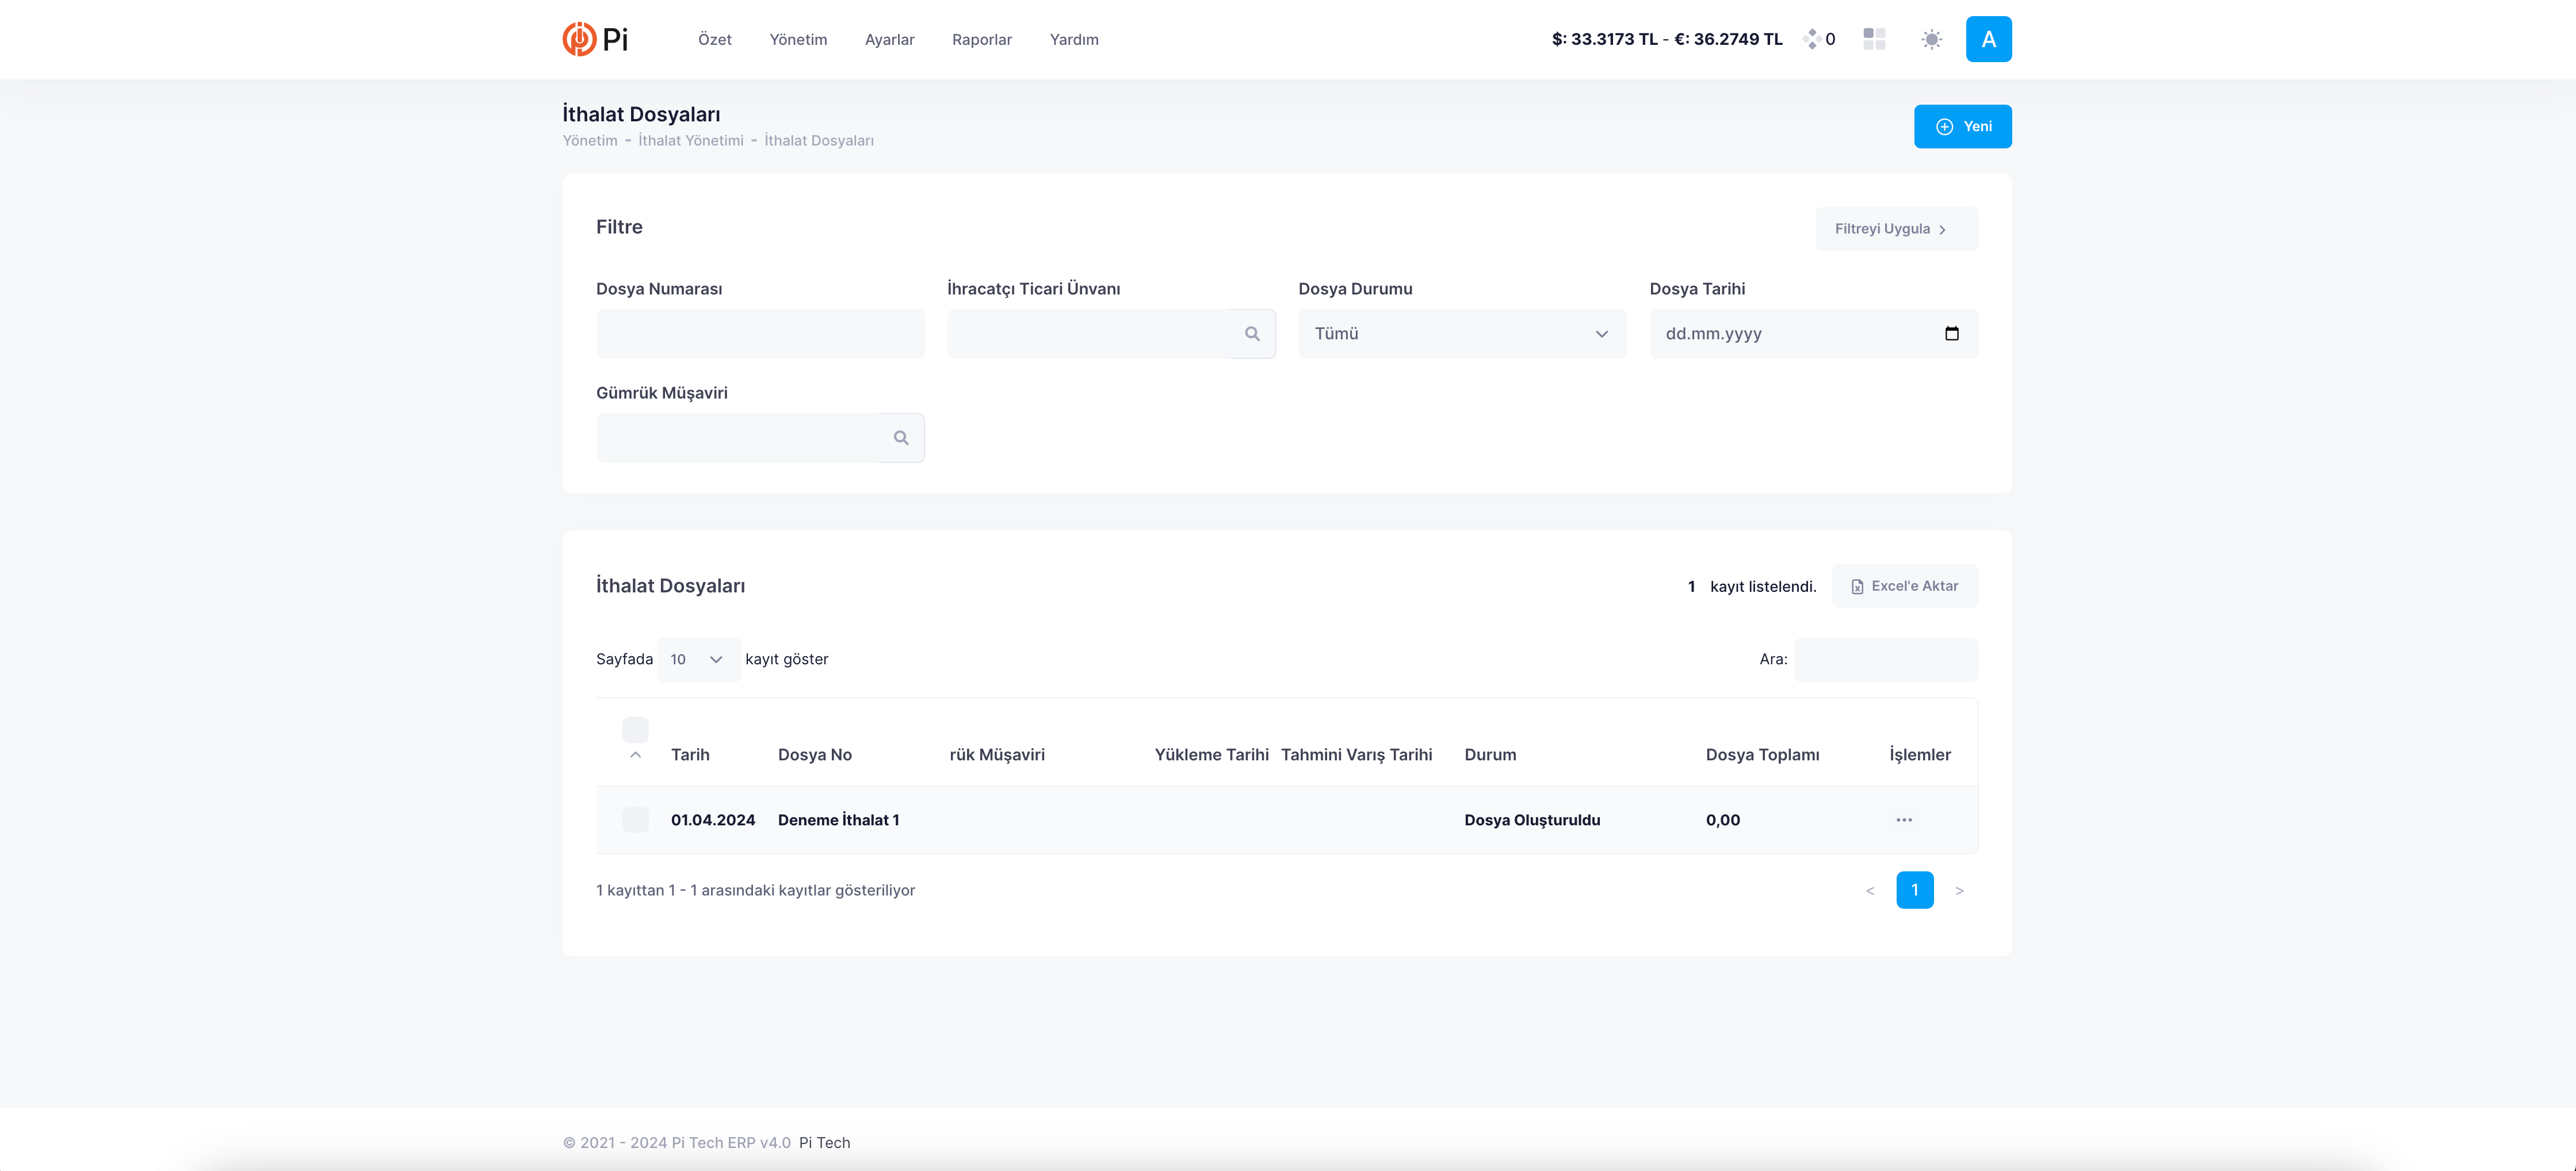Screen dimensions: 2576x1171
Task: Focus the Dosya Numarası input field
Action: point(760,334)
